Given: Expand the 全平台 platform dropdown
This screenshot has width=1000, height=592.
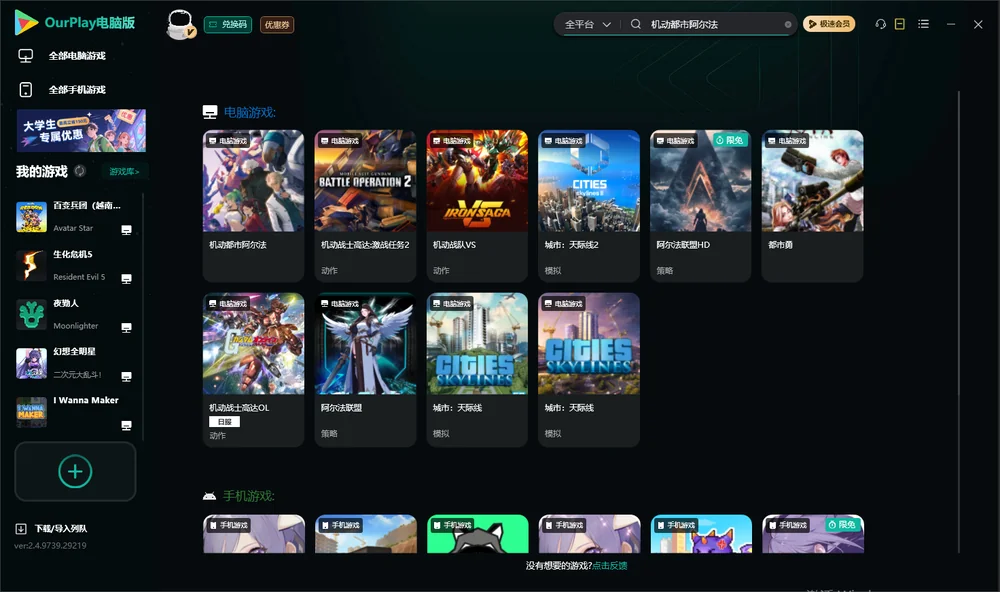Looking at the screenshot, I should tap(588, 24).
